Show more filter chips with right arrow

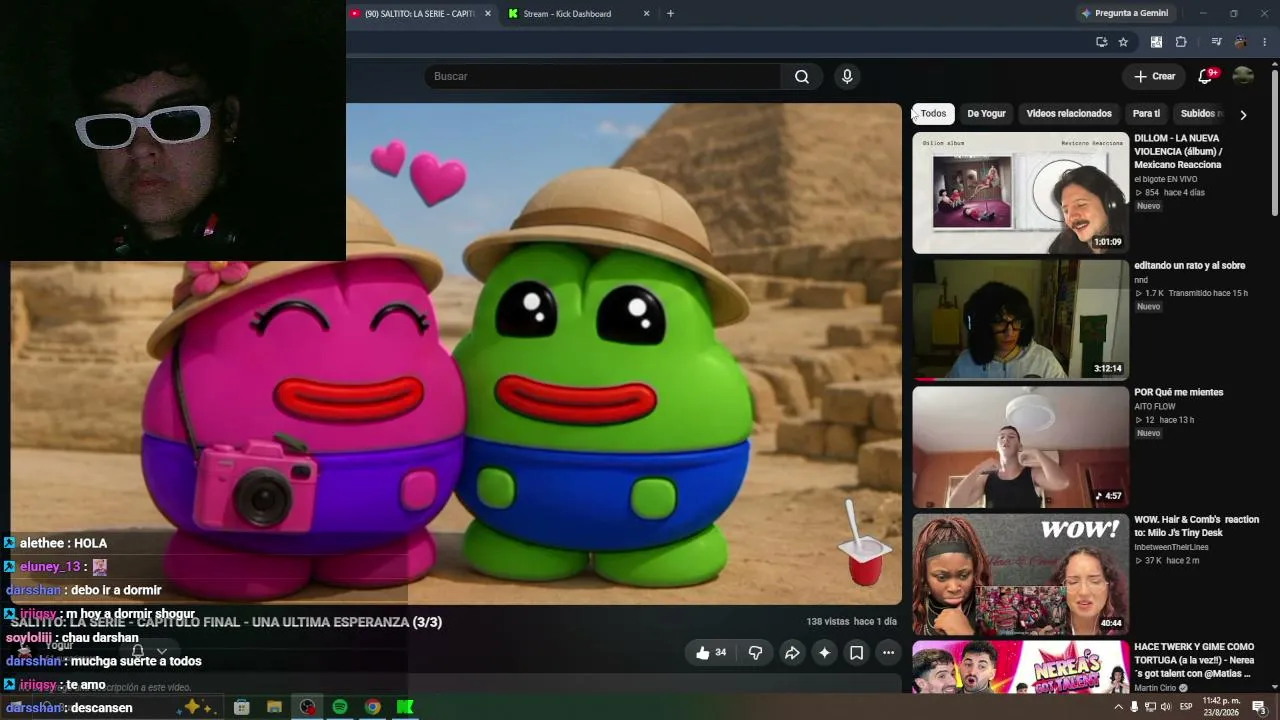(x=1243, y=115)
